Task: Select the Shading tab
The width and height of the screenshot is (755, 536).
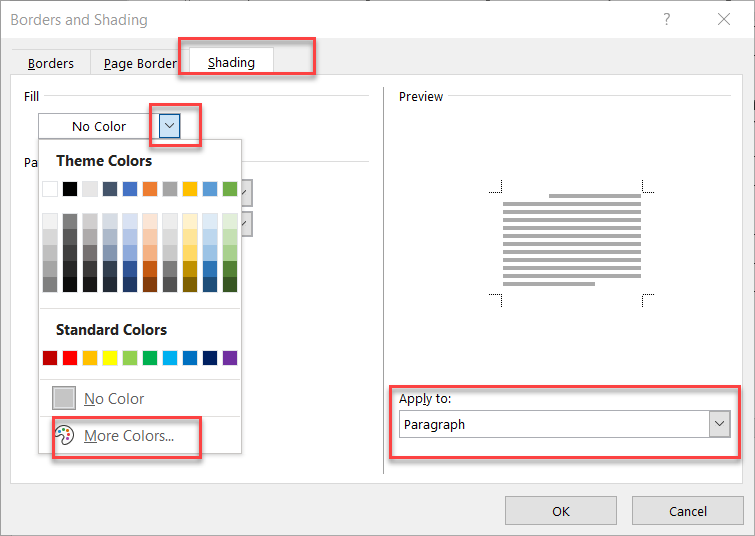Action: [231, 63]
